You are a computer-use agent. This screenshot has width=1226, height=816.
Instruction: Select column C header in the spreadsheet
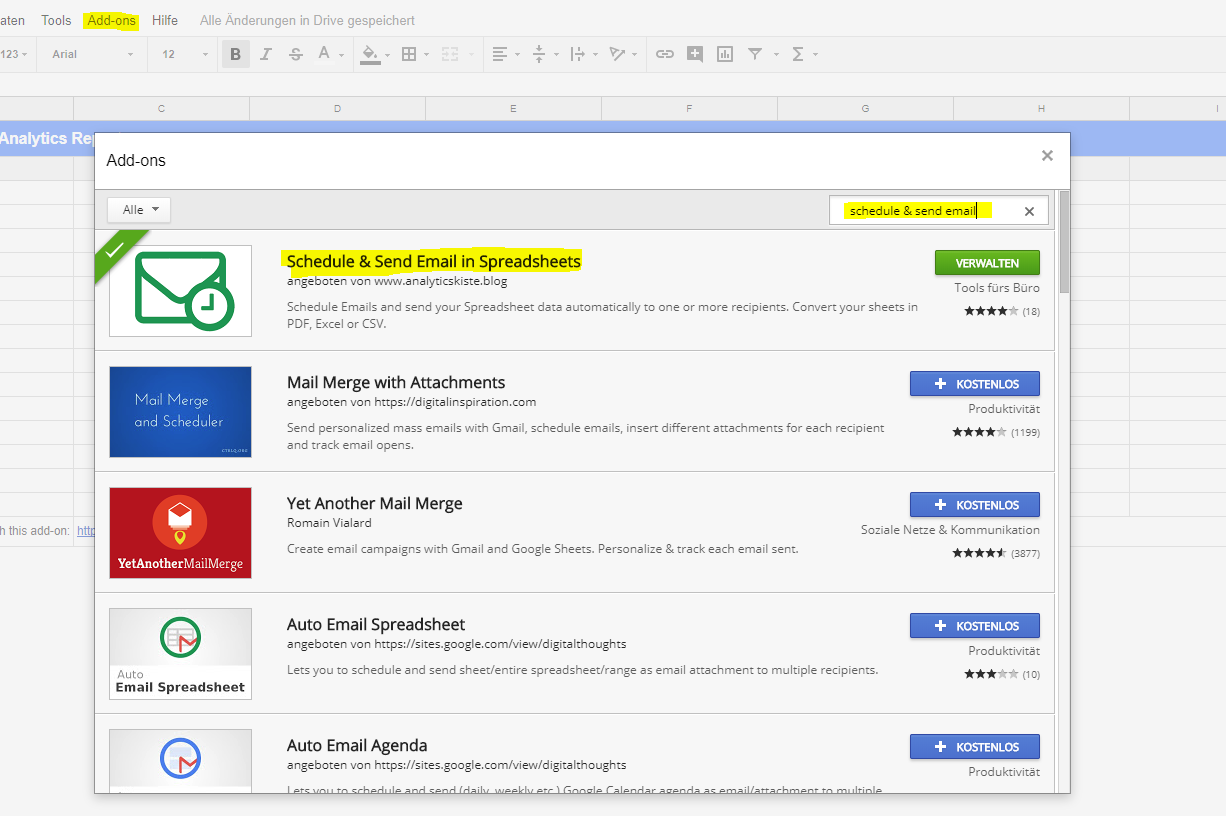pyautogui.click(x=161, y=108)
